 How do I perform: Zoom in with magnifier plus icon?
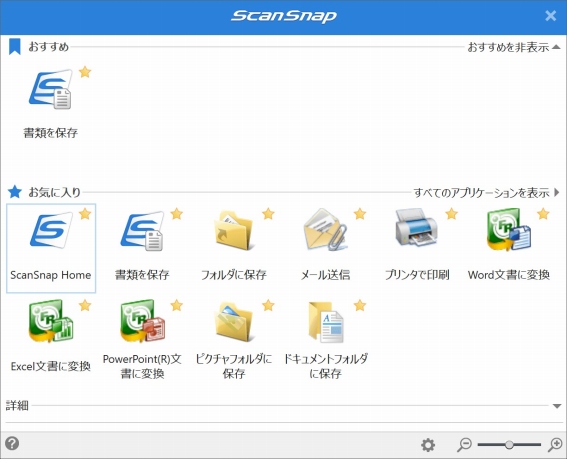555,445
